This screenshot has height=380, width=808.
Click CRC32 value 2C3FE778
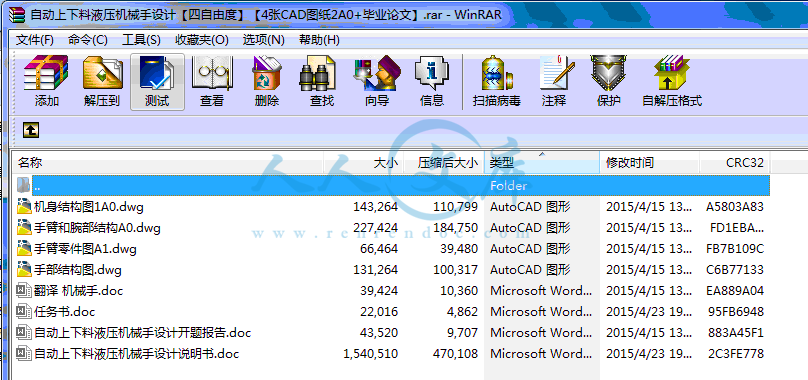point(735,354)
